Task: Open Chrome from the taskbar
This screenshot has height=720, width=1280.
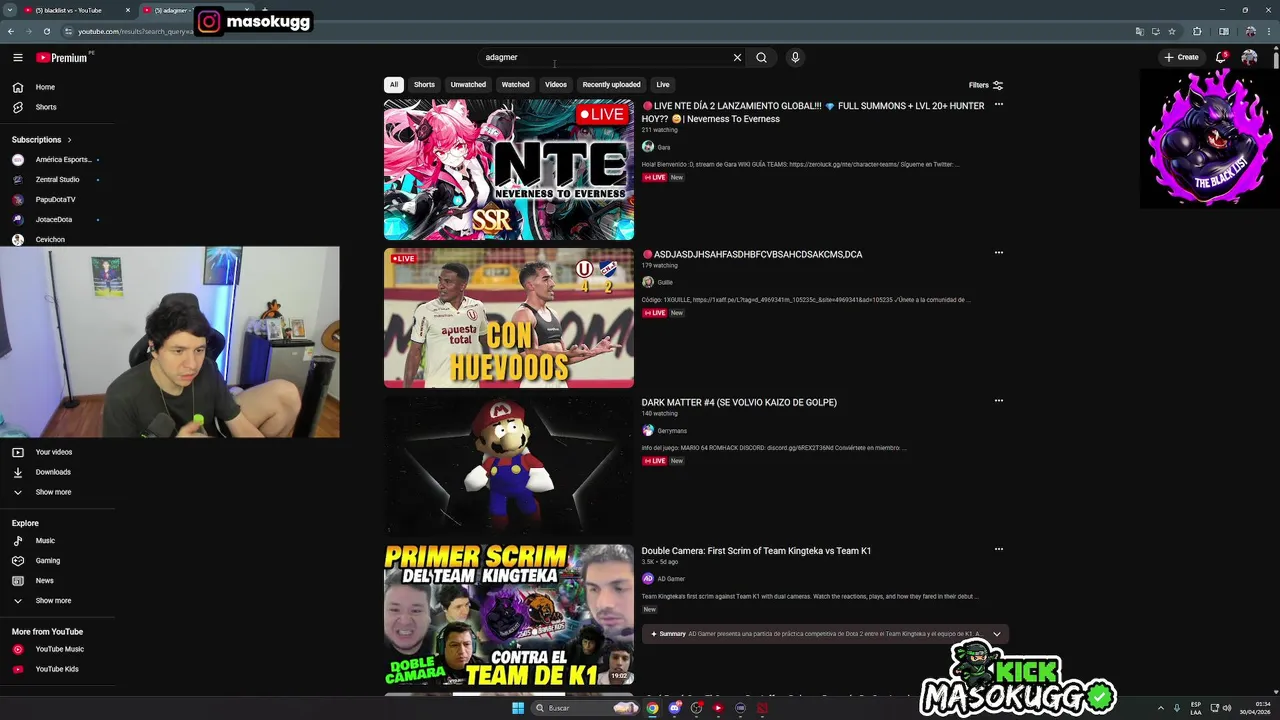Action: click(x=652, y=708)
